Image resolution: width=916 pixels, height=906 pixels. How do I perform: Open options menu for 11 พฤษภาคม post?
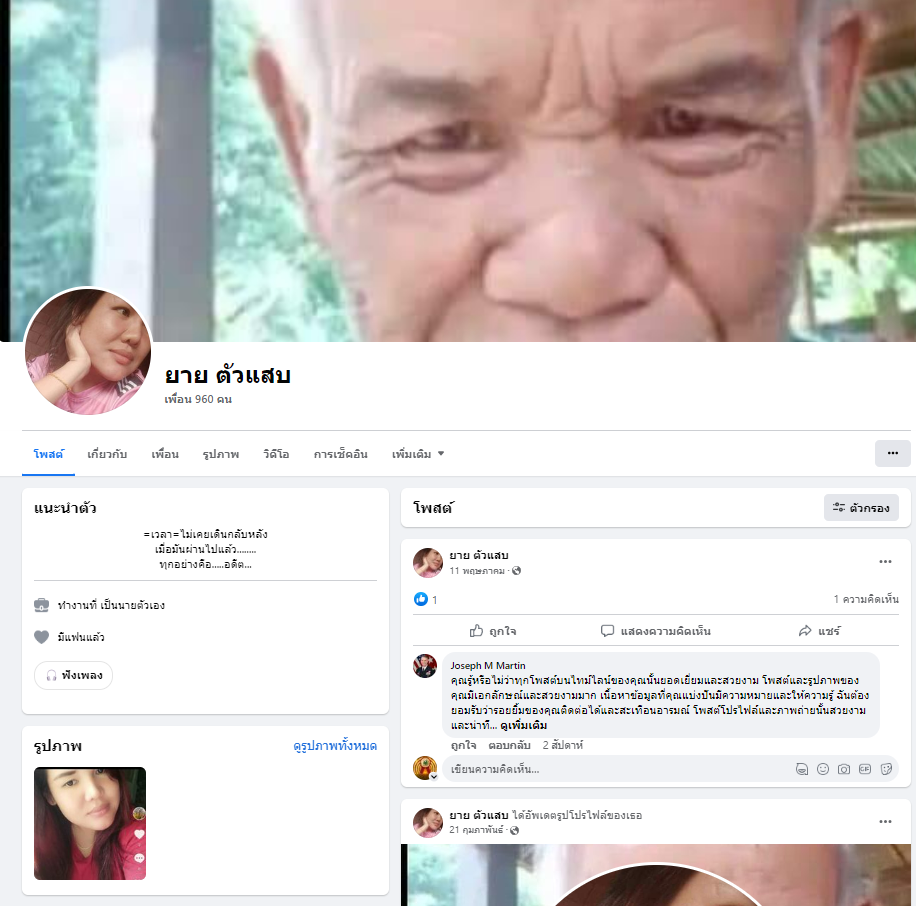885,561
